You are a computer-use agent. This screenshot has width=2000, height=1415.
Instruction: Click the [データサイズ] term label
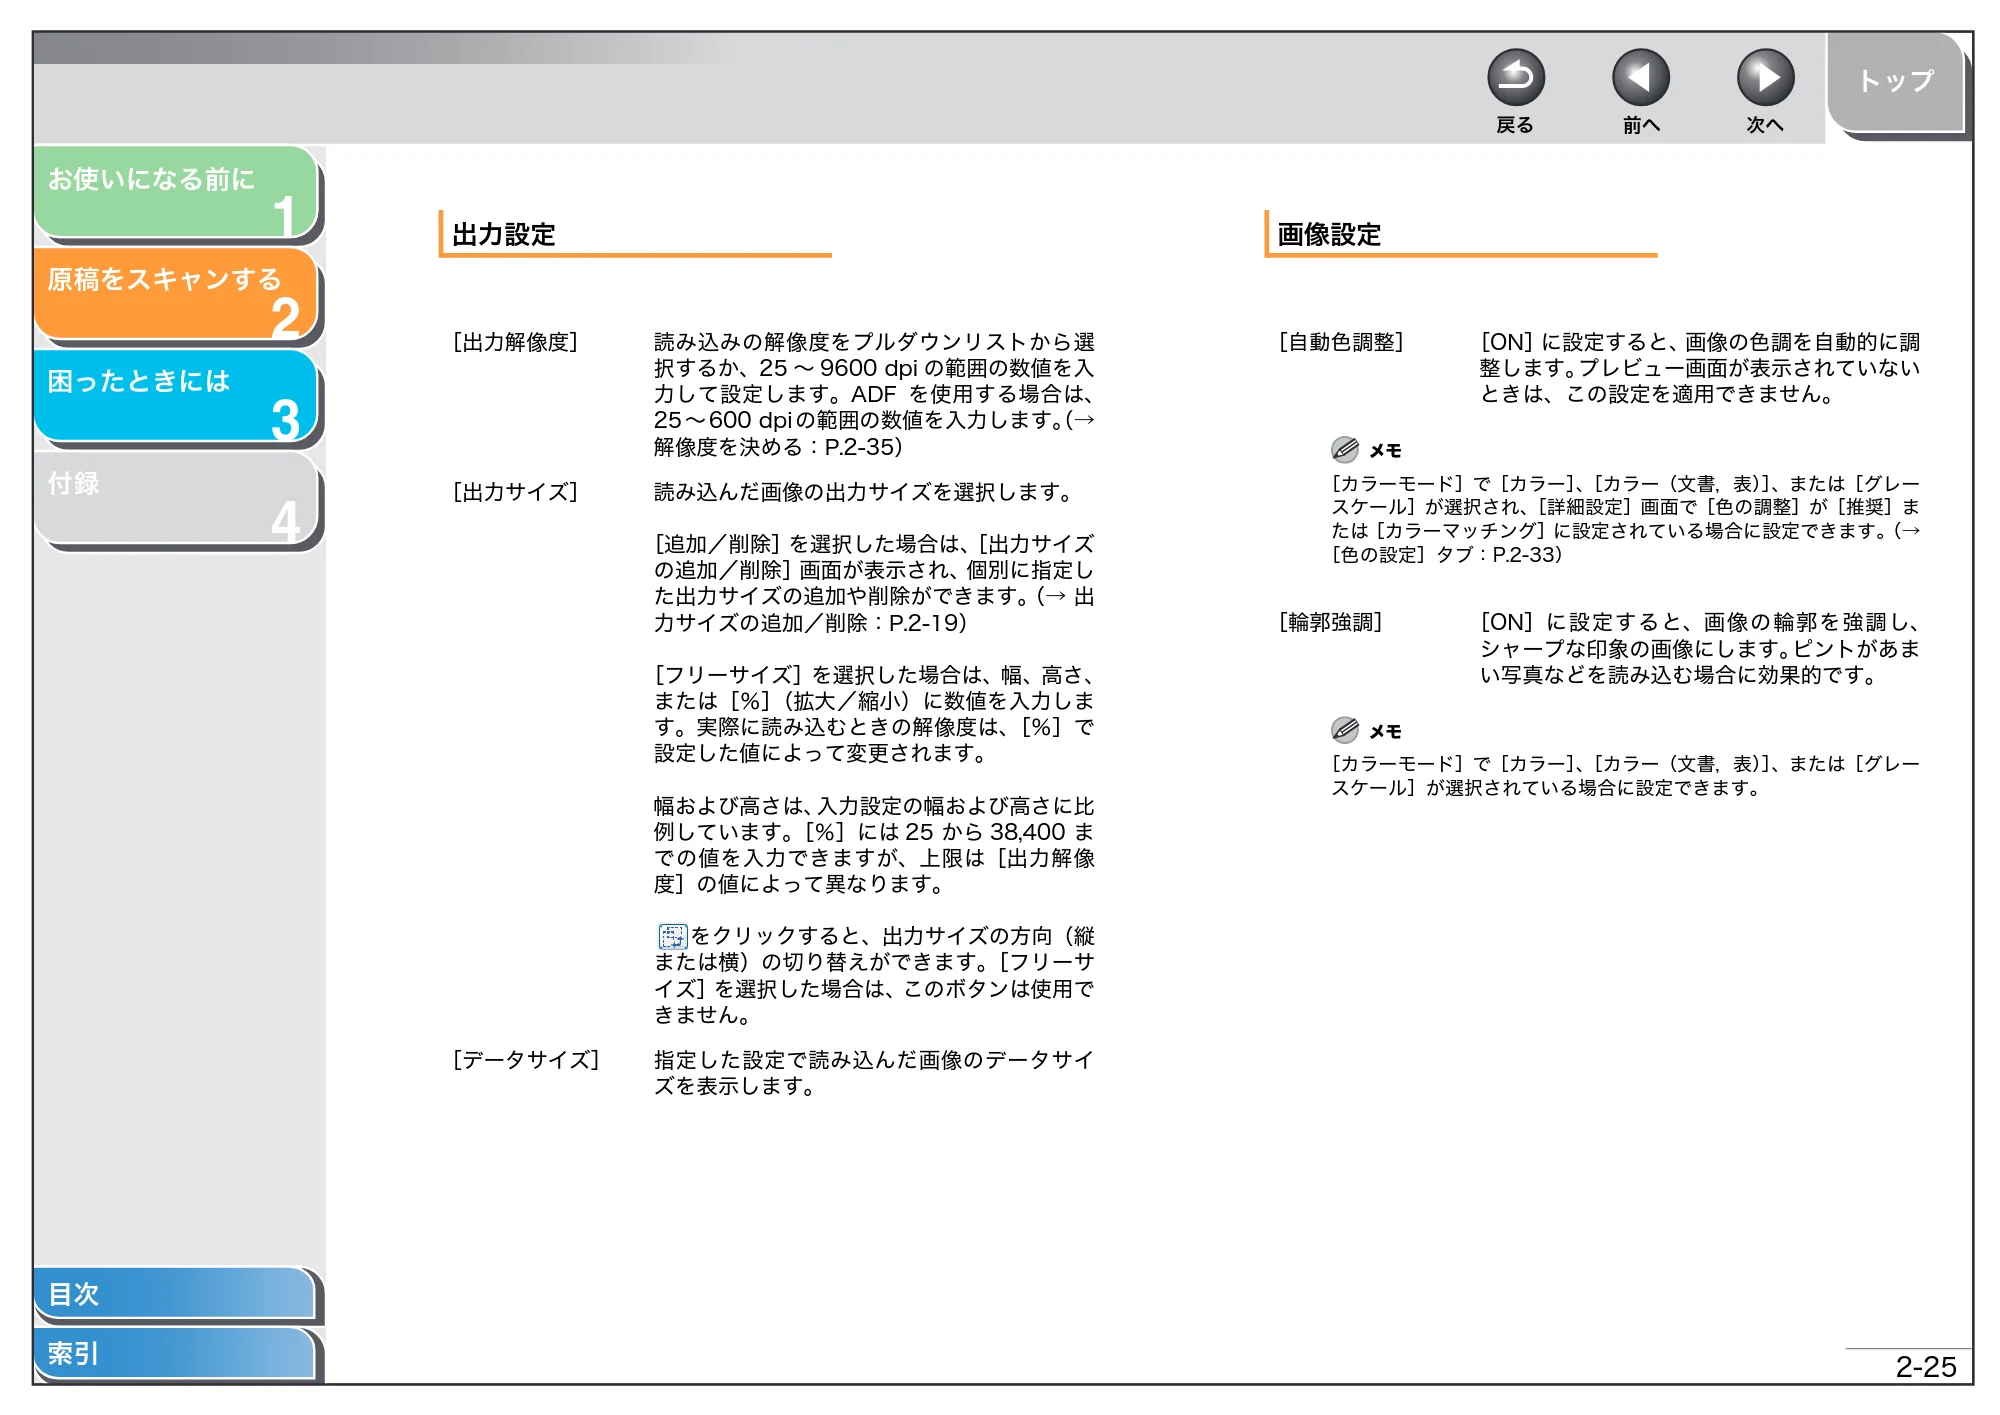point(526,1060)
